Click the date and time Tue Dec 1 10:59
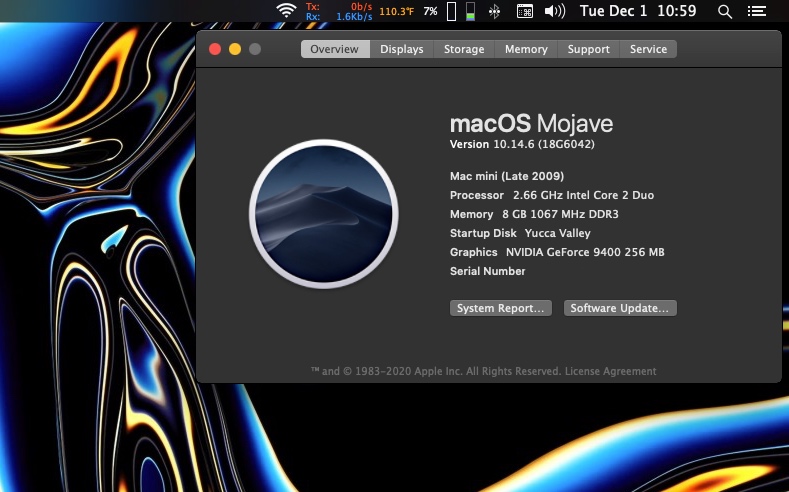 coord(638,11)
